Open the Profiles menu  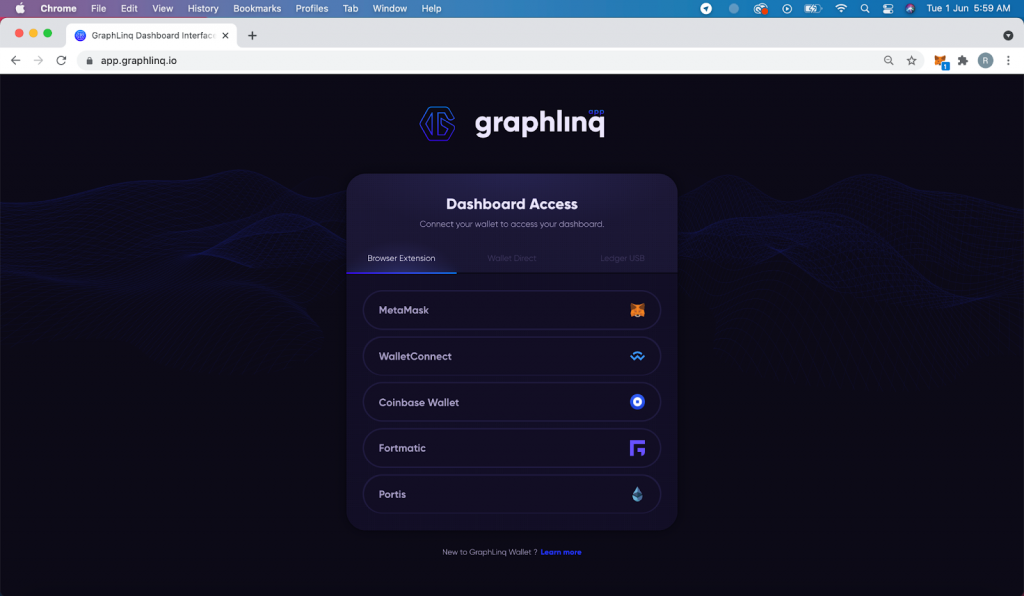point(312,8)
